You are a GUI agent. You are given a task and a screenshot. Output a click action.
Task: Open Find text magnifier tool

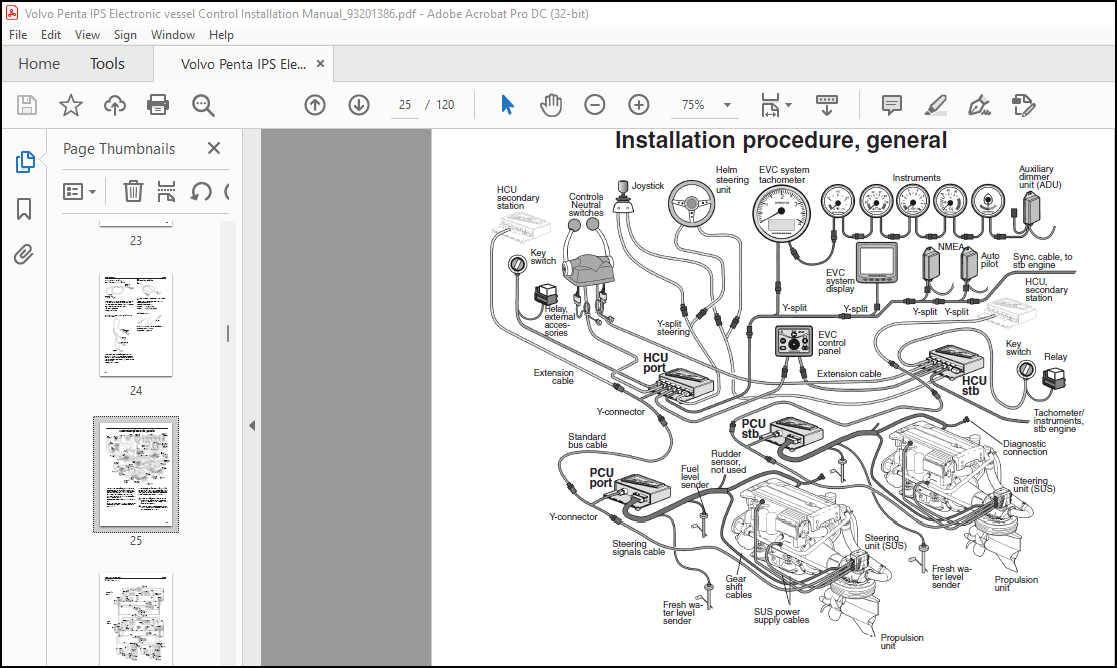pyautogui.click(x=203, y=105)
